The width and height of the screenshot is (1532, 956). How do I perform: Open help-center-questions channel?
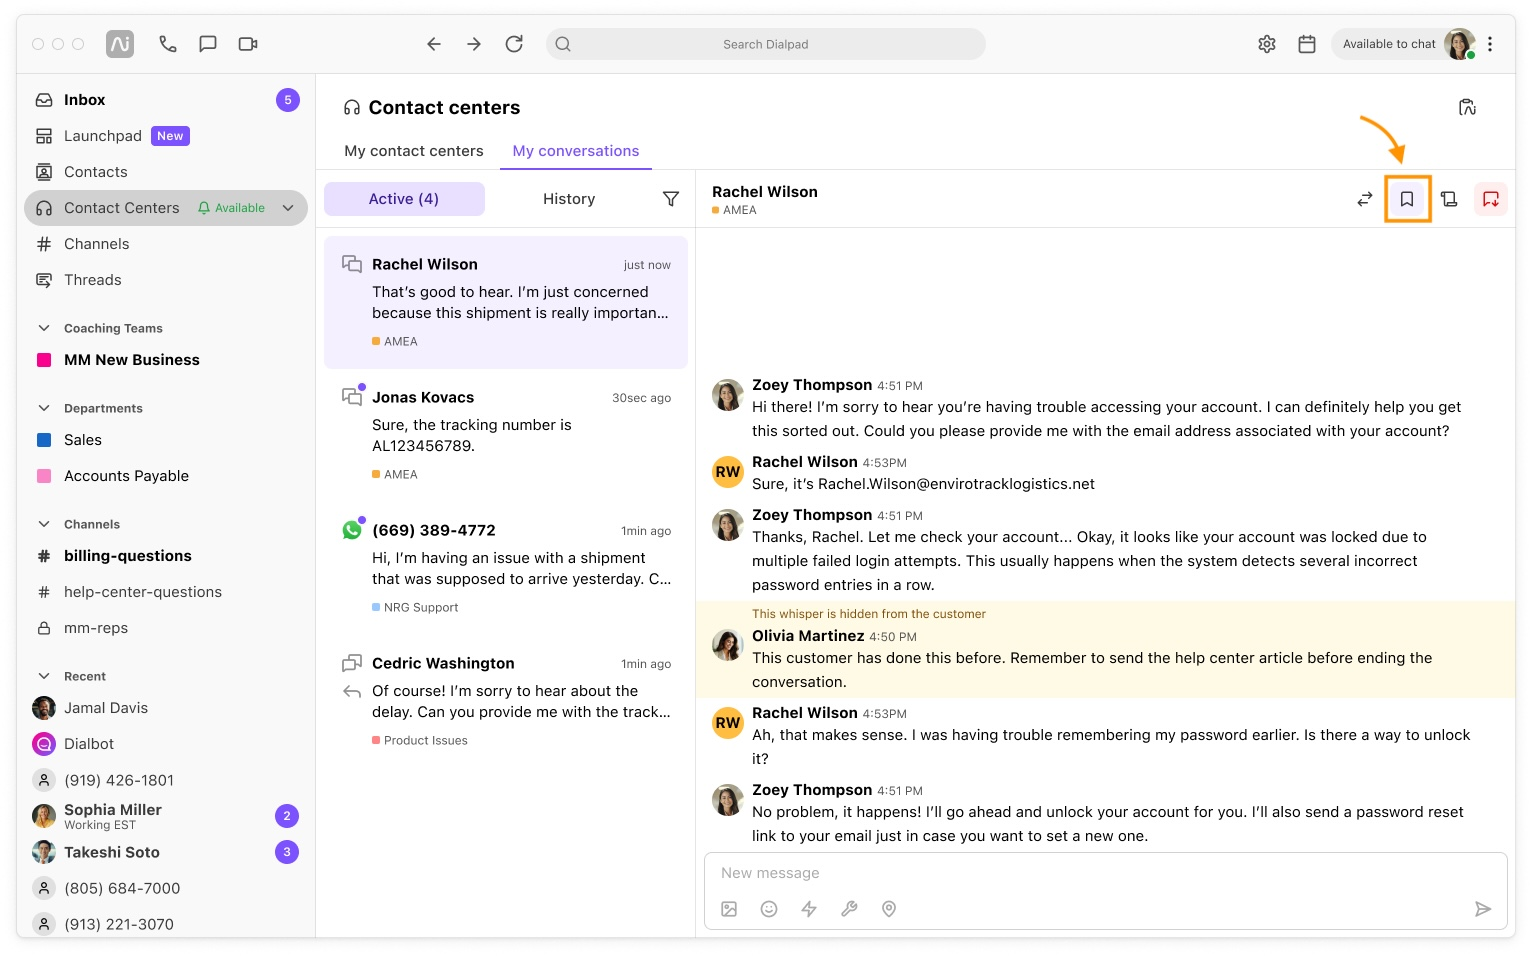tap(166, 592)
